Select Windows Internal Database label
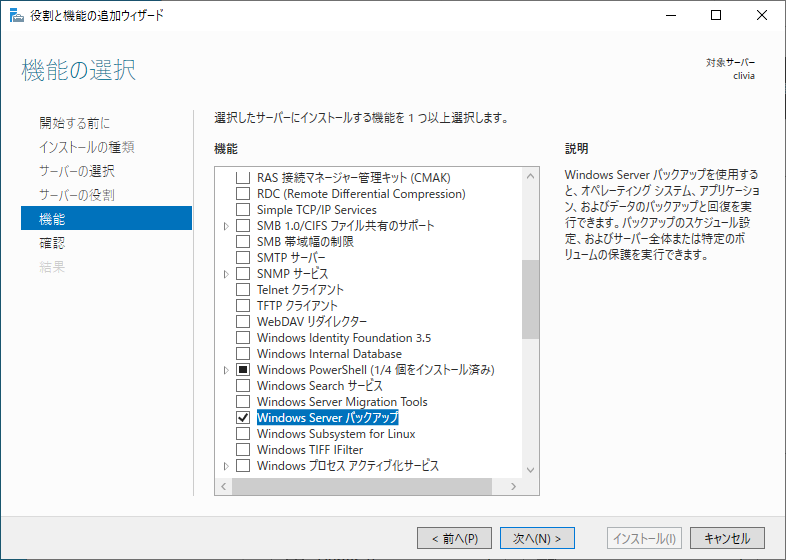The image size is (786, 560). coord(329,354)
